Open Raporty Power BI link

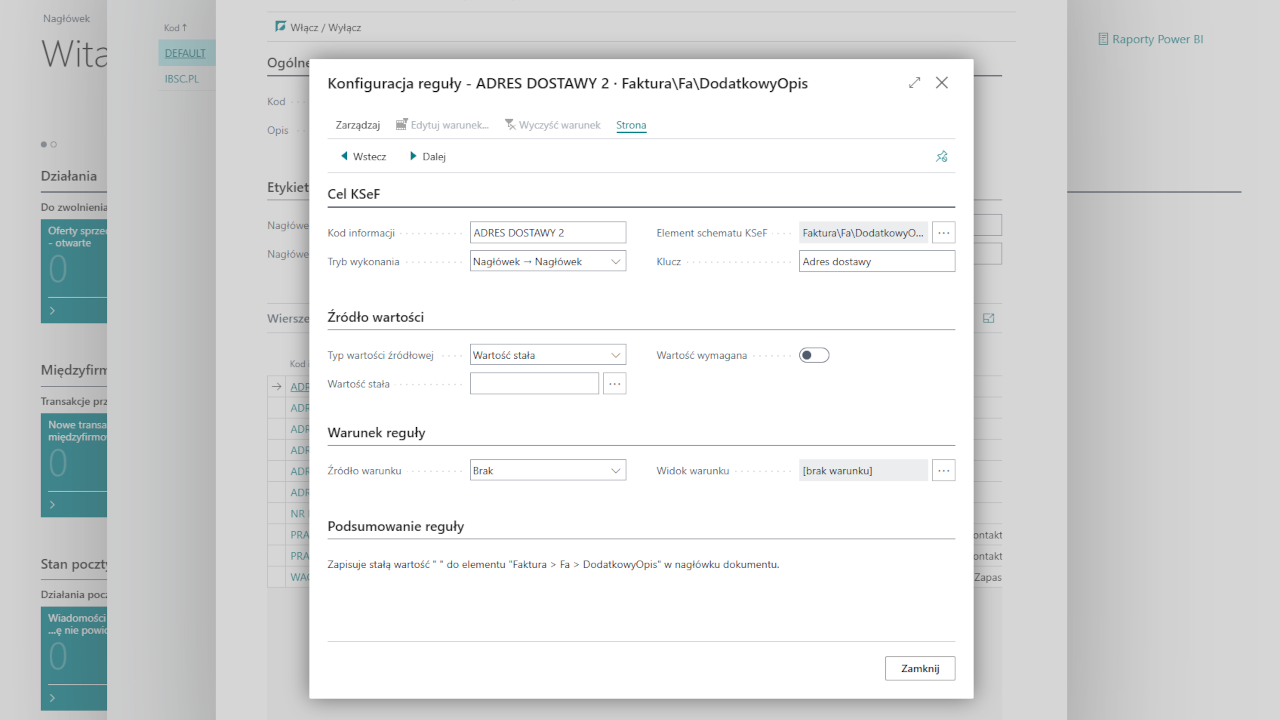[1150, 39]
